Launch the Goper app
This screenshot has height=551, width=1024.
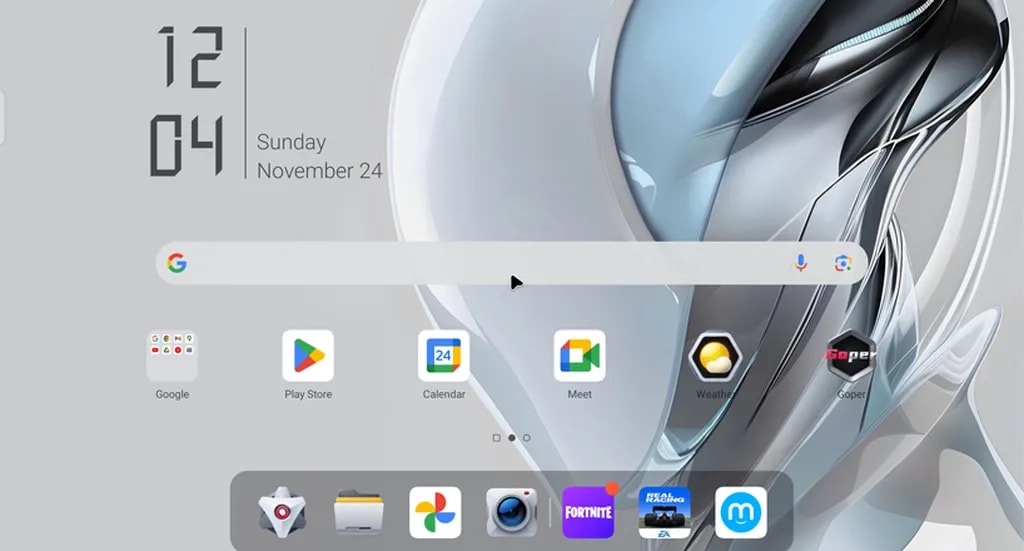point(851,356)
